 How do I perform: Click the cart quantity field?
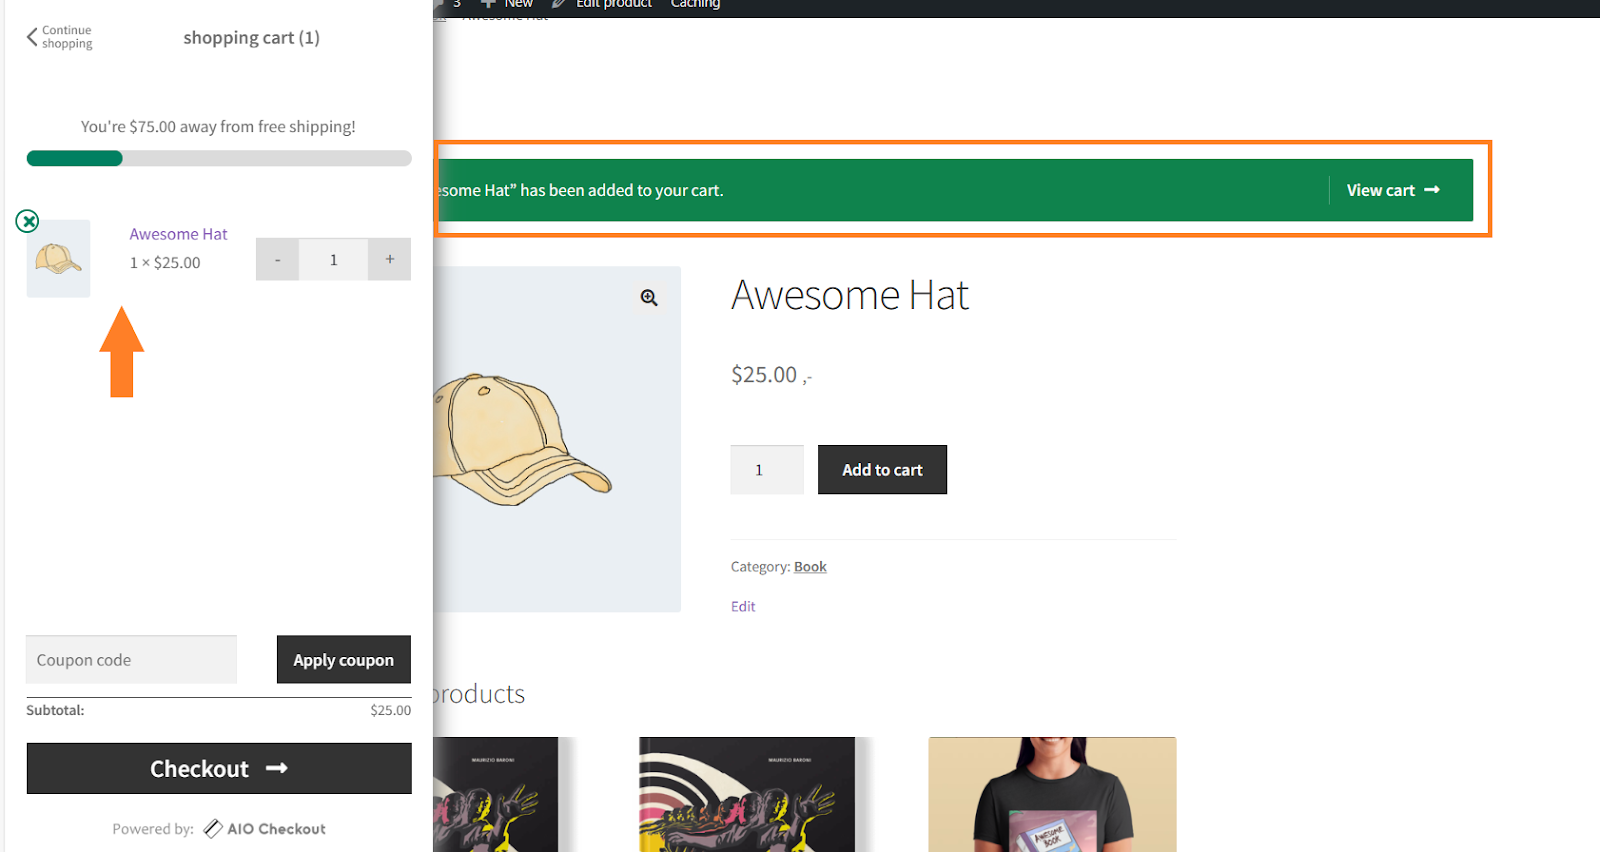click(x=334, y=259)
